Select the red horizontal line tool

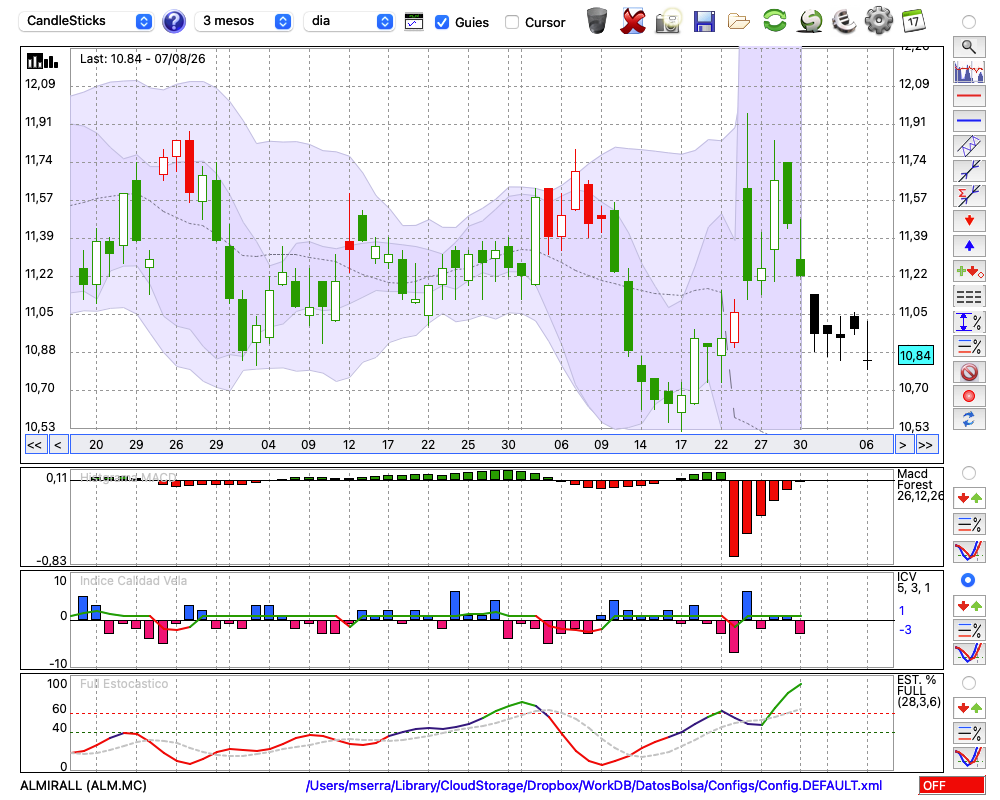click(969, 96)
